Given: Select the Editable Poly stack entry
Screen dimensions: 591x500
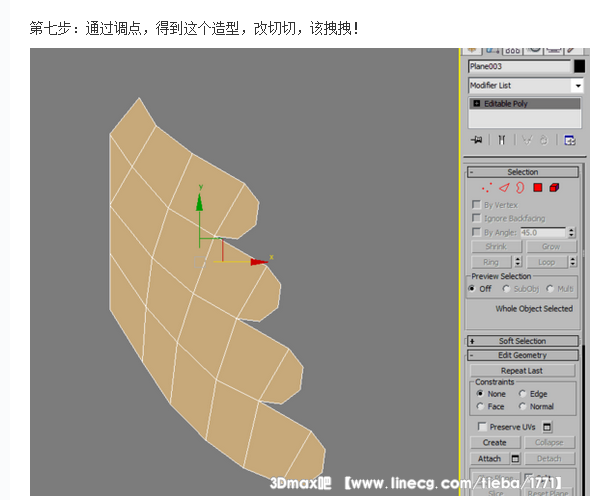Looking at the screenshot, I should click(525, 103).
